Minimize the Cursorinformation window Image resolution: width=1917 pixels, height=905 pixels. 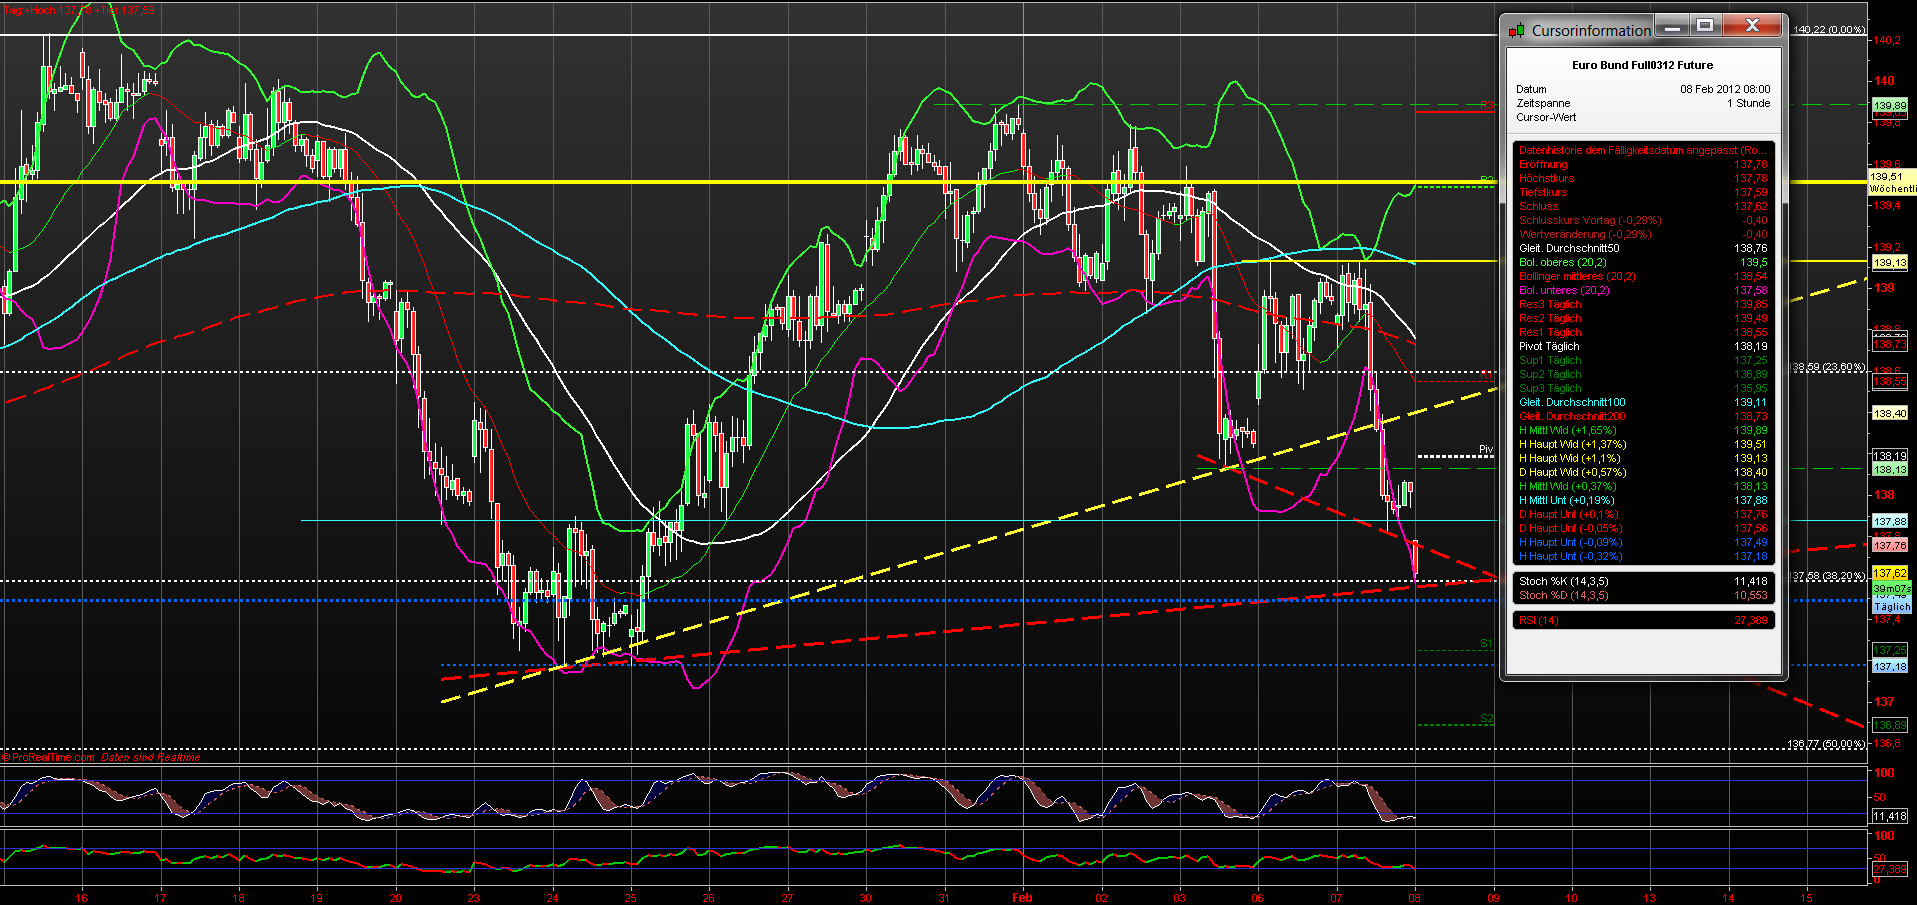1671,27
